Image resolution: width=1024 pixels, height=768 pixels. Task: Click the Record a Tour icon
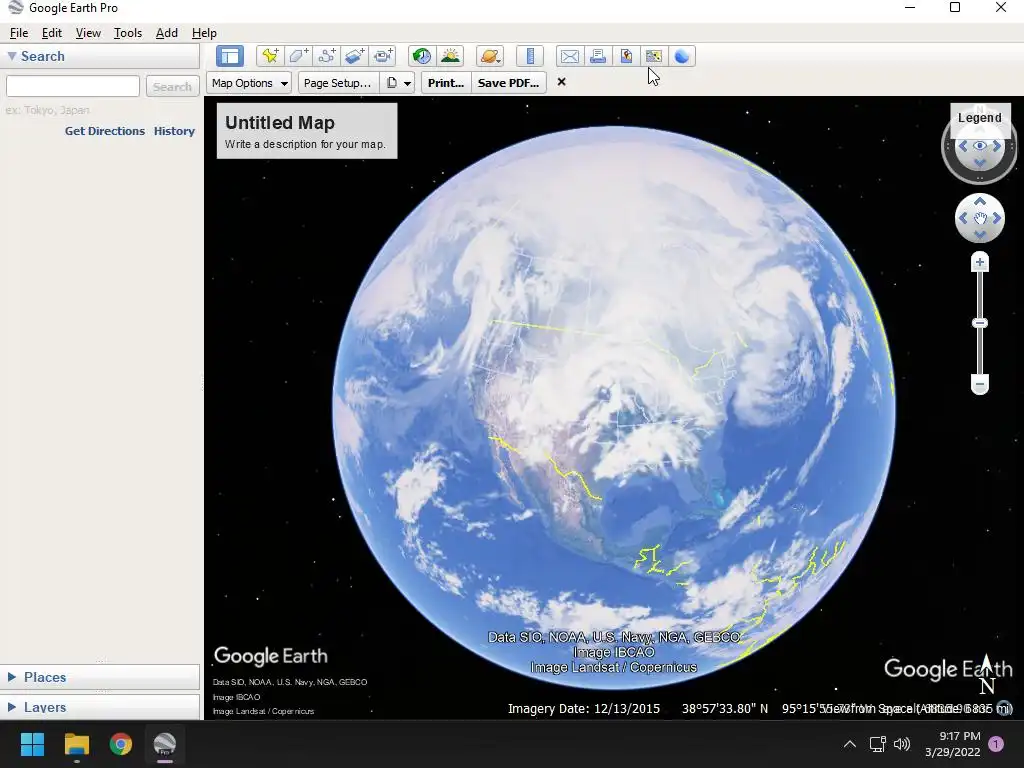(383, 56)
